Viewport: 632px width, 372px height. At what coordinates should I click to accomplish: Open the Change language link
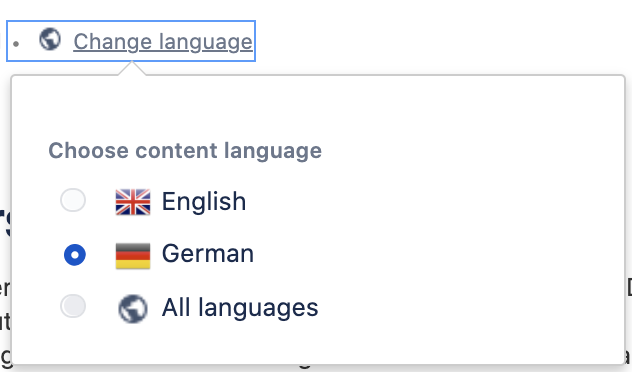tap(163, 42)
